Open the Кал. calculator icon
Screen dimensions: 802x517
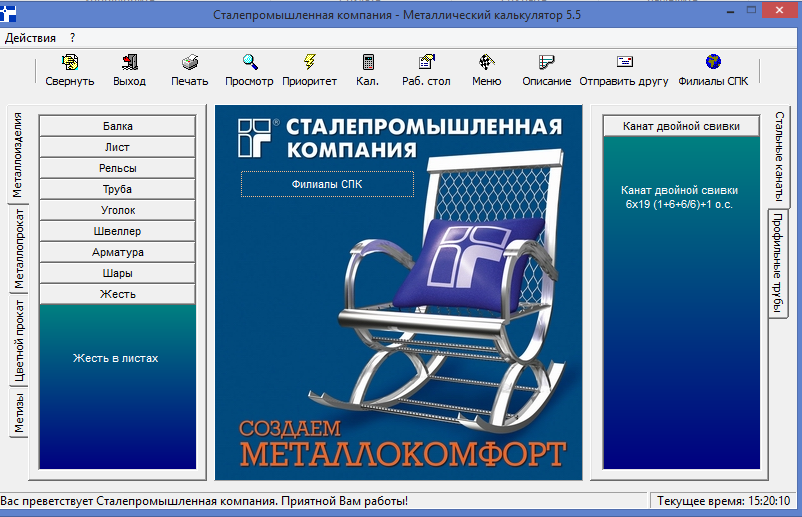click(x=368, y=62)
